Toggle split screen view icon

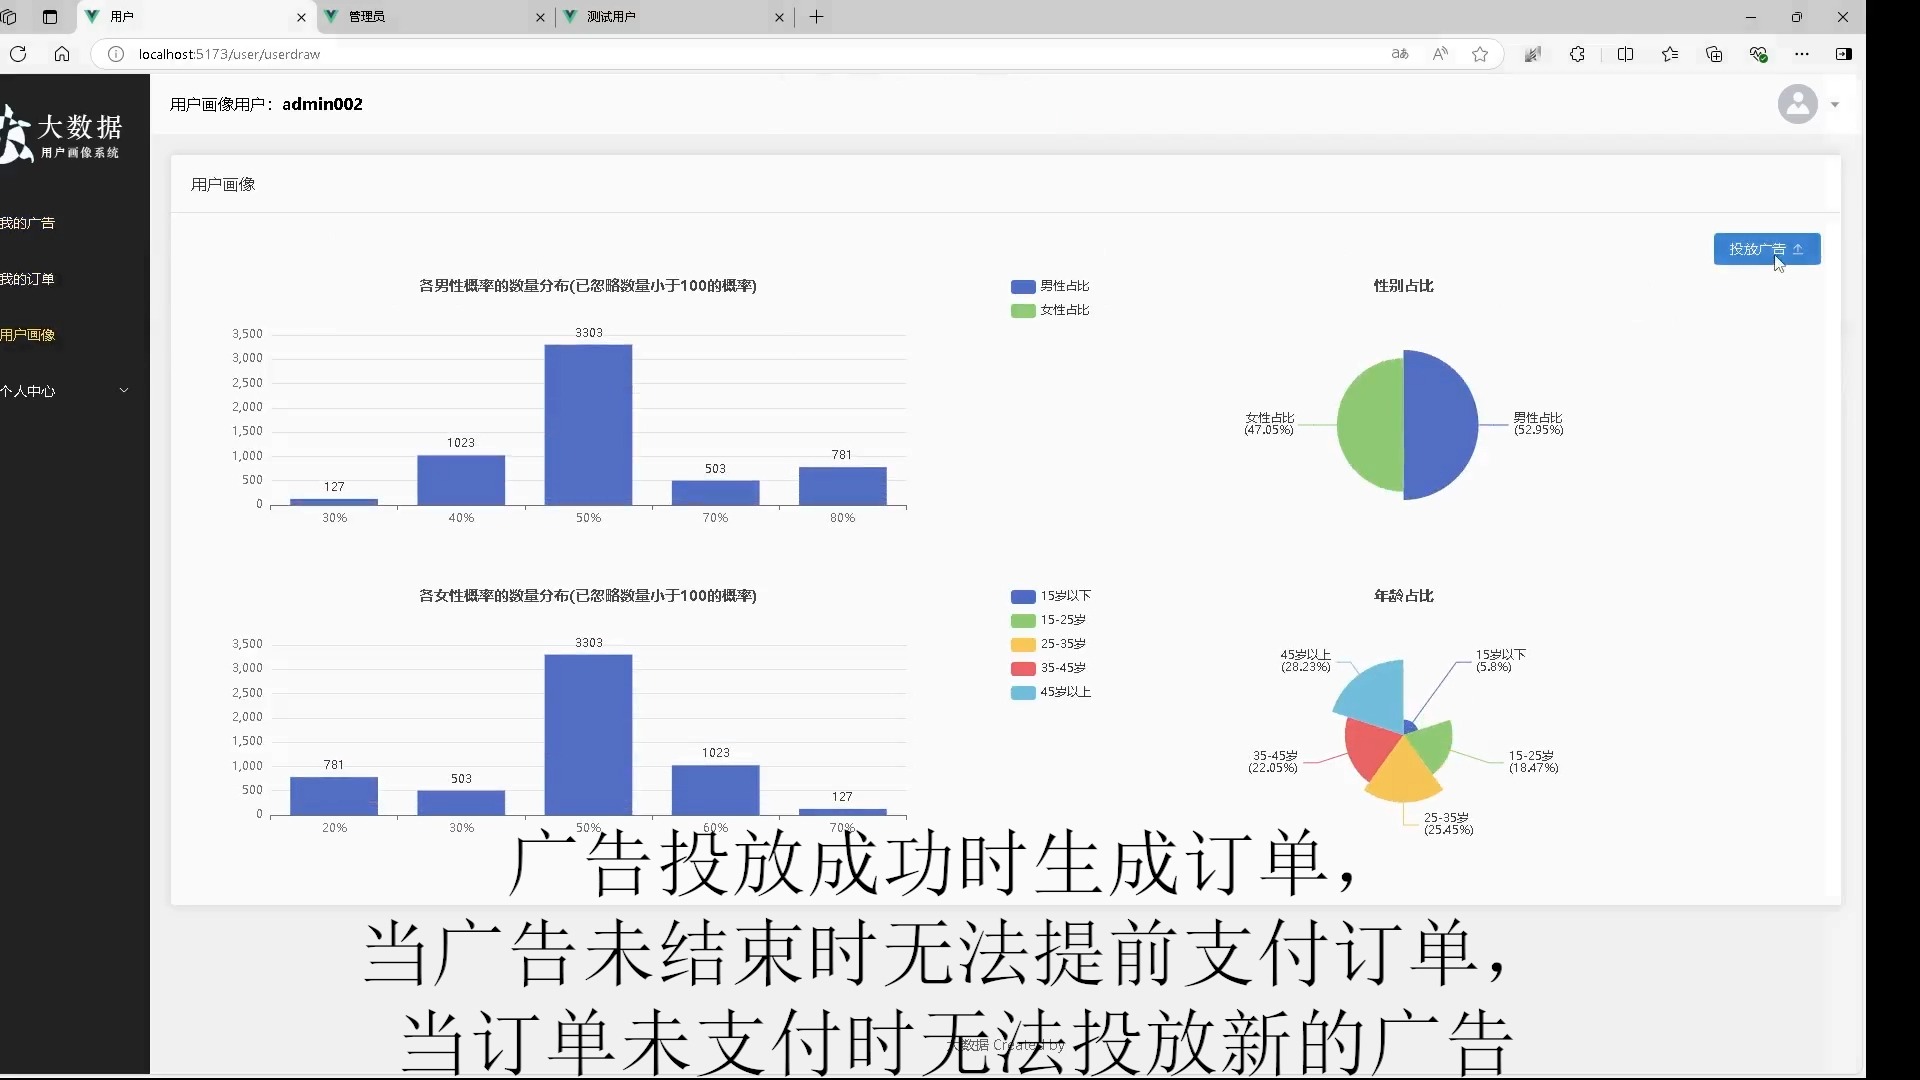coord(1625,54)
